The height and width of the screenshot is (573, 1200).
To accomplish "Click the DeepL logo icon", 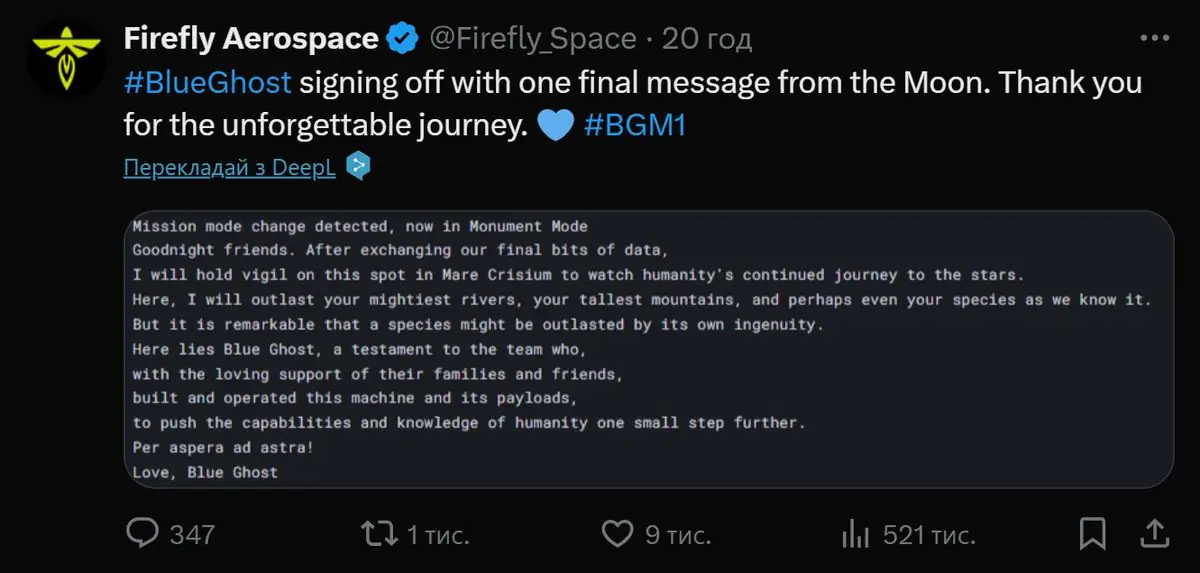I will [358, 166].
